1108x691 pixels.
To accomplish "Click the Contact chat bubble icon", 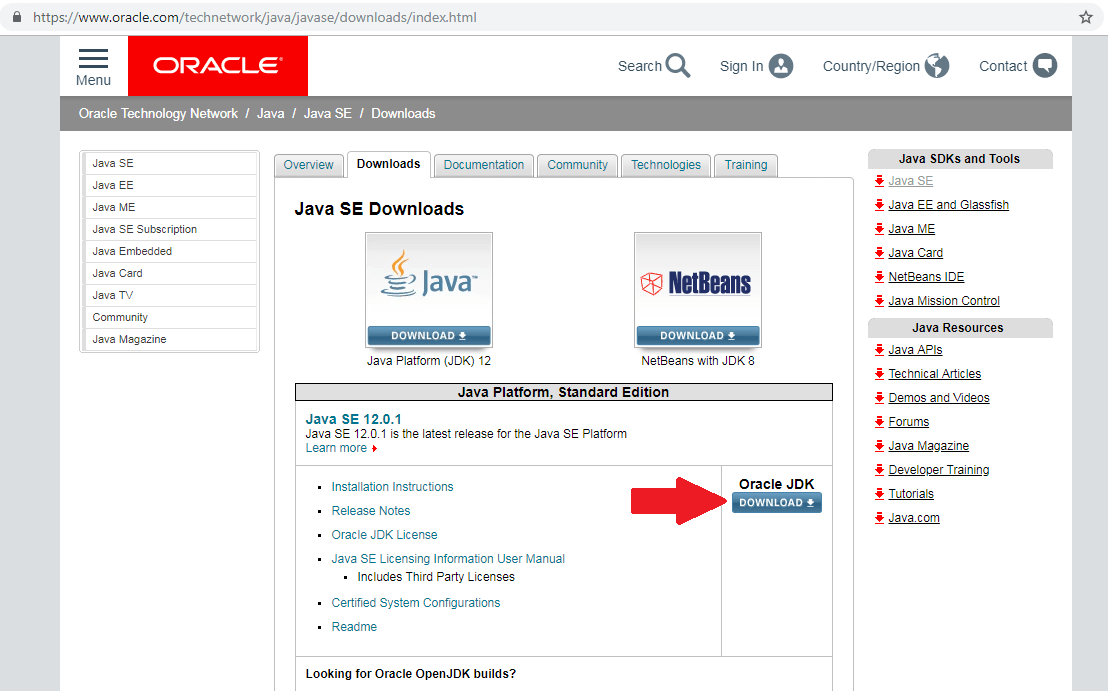I will pyautogui.click(x=1044, y=66).
